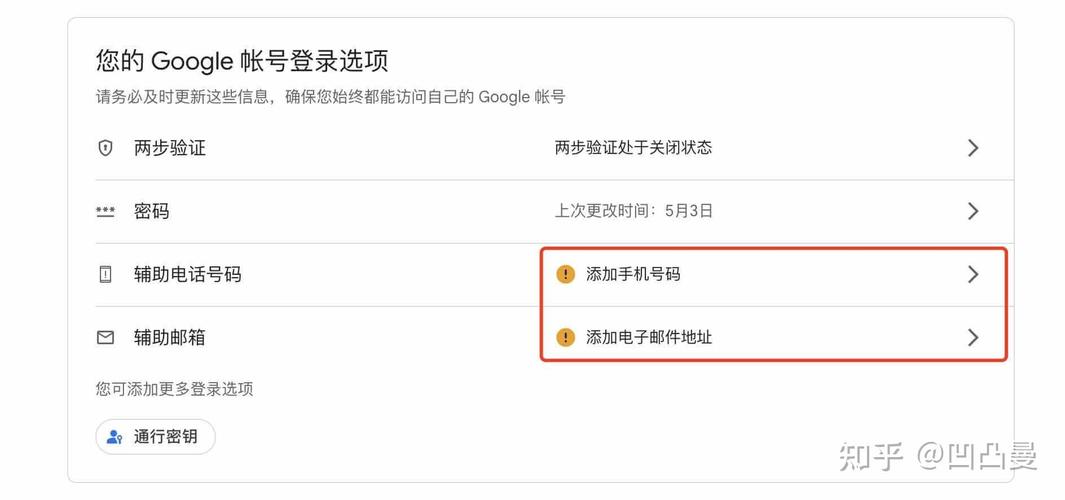Viewport: 1065px width, 500px height.
Task: Open 添加手机号码 row chevron arrow
Action: coord(973,274)
